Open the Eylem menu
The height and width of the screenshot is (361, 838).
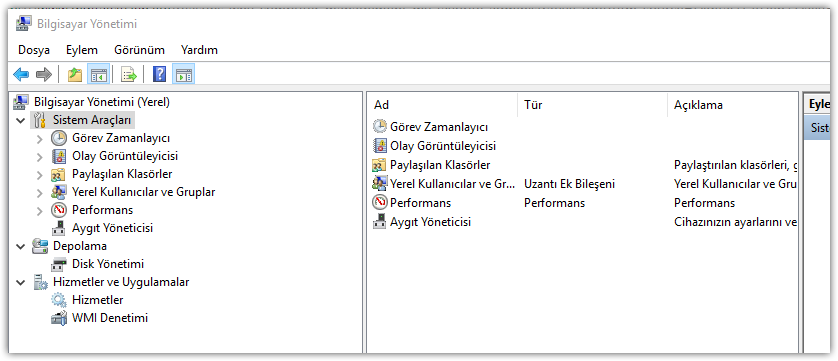tap(82, 50)
